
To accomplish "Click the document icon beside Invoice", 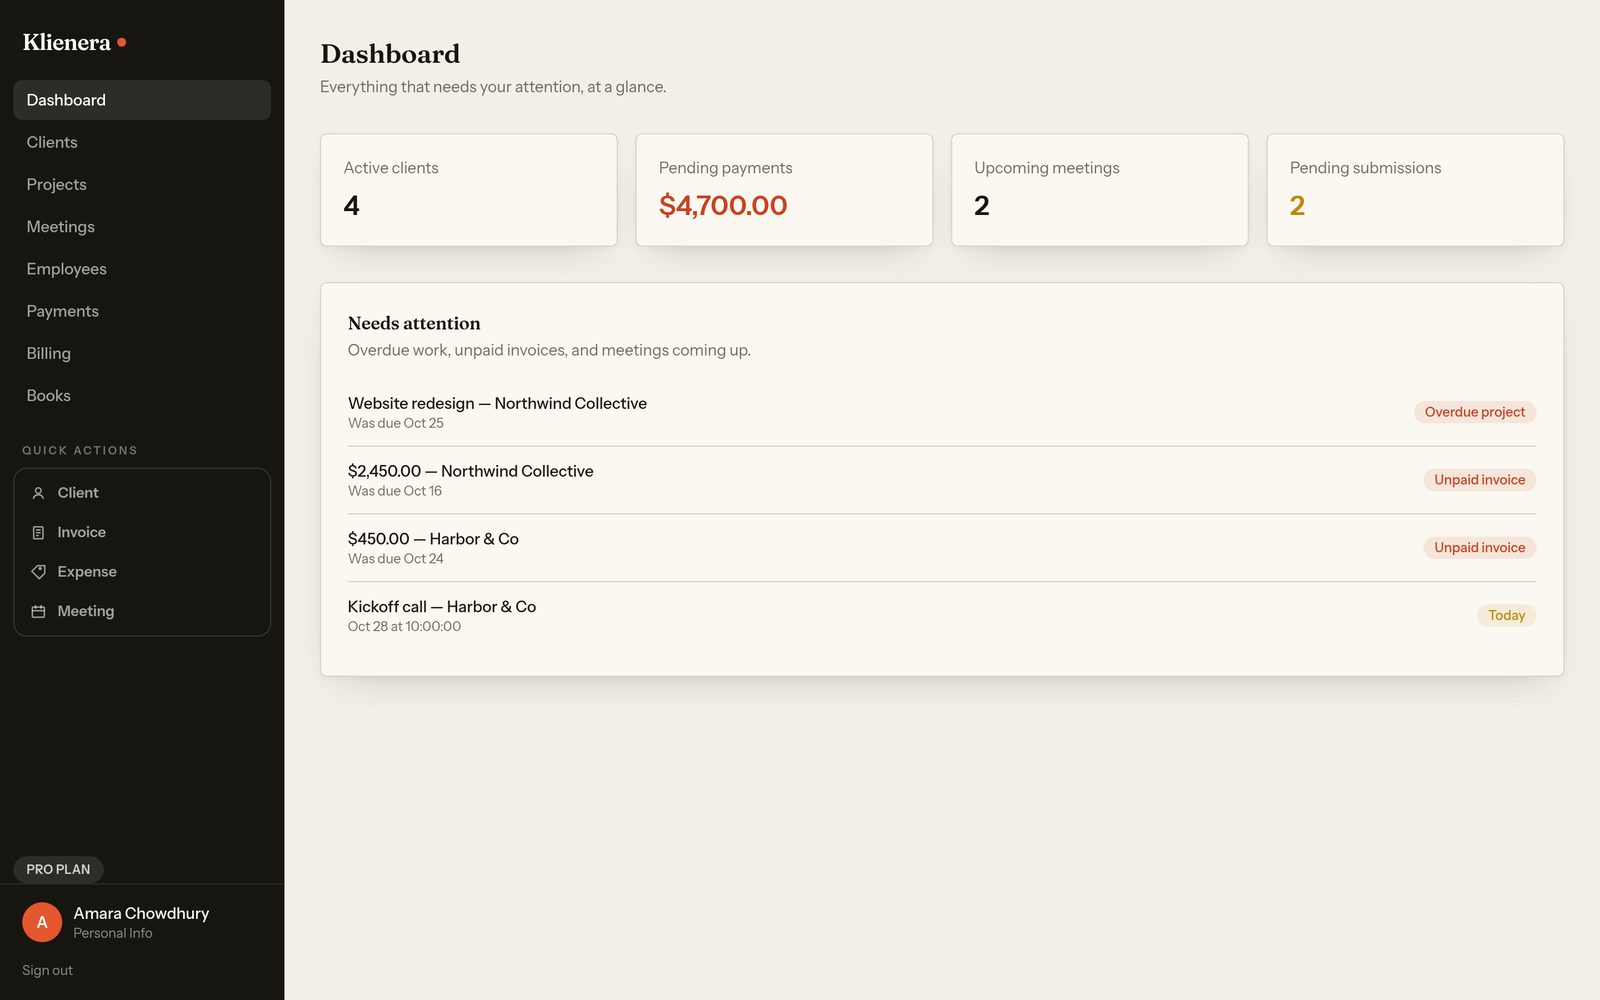I will click(x=38, y=533).
